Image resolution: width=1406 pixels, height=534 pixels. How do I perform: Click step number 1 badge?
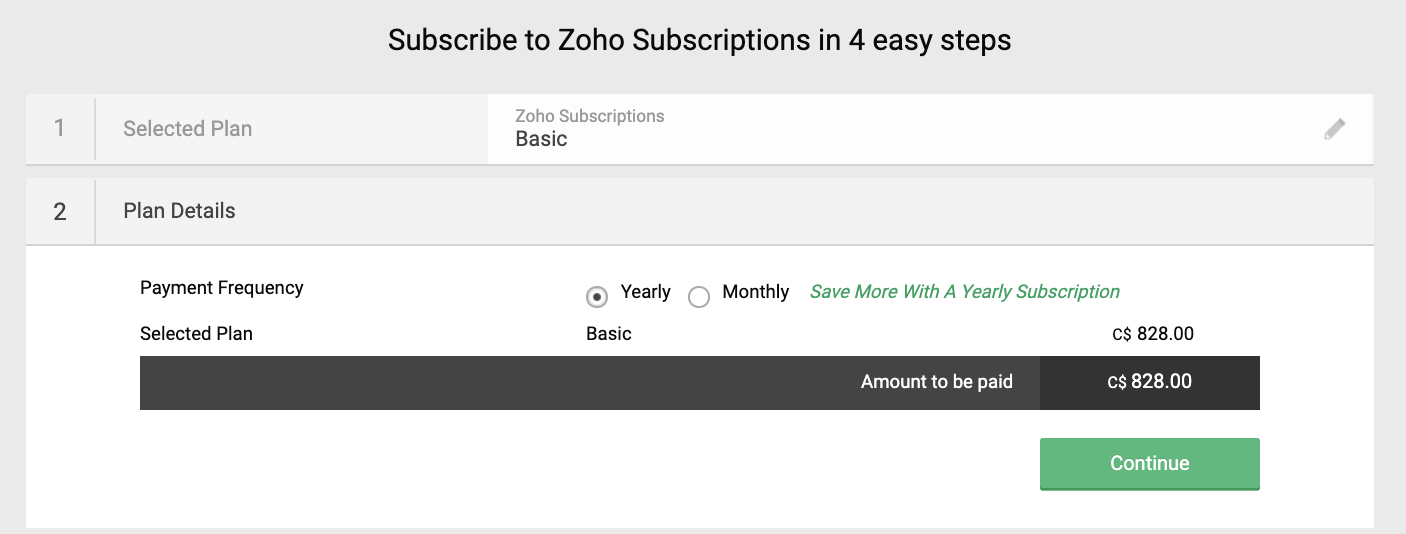pyautogui.click(x=60, y=129)
